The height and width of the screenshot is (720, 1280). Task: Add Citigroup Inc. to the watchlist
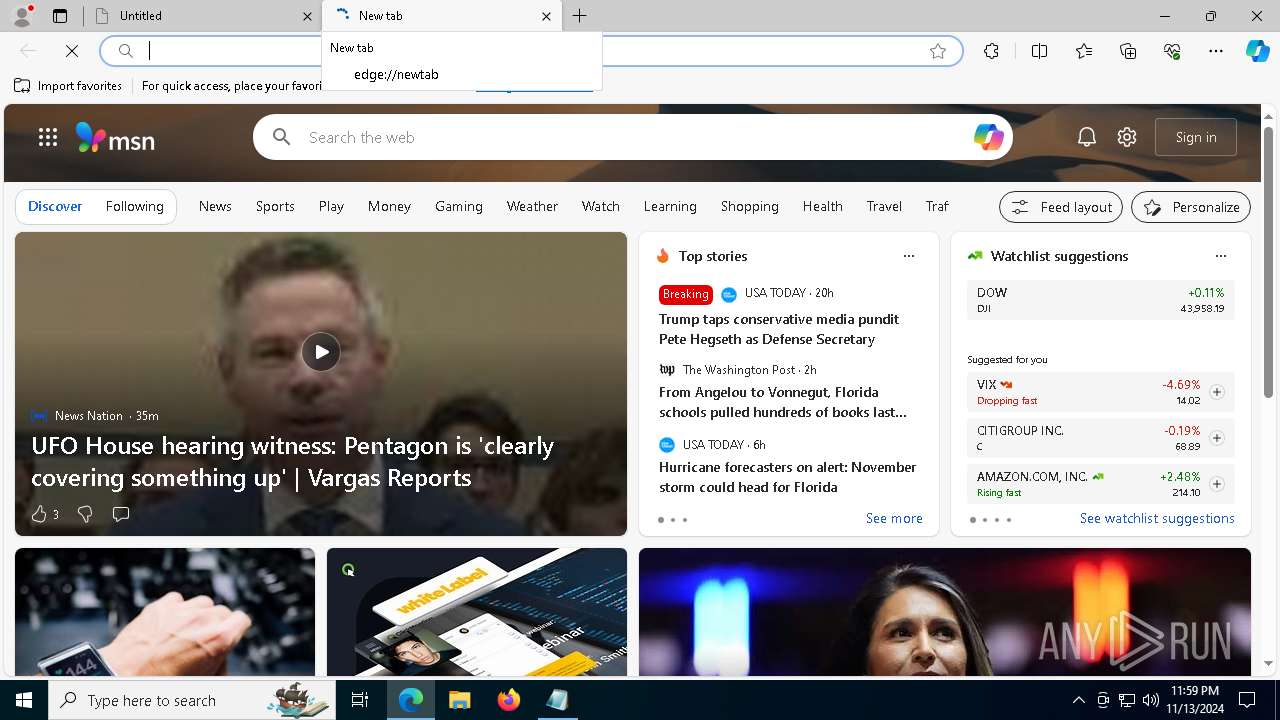(1217, 438)
